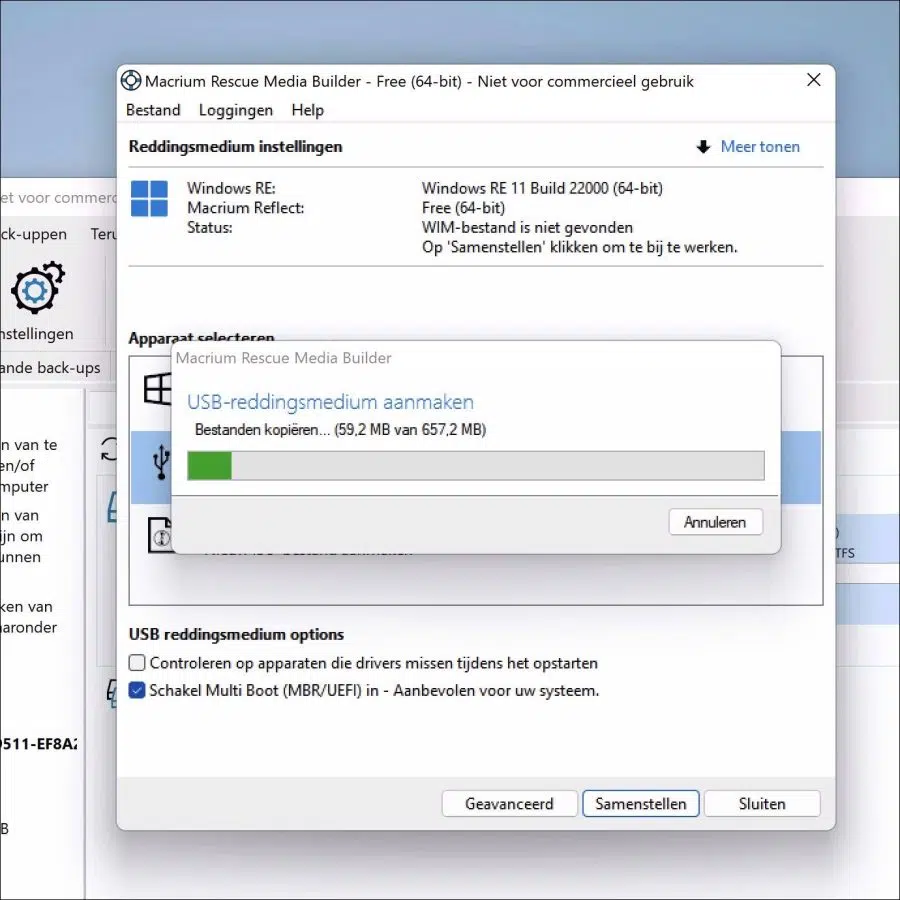Click refresh icon in background Reflect window
This screenshot has height=900, width=900.
pos(109,449)
